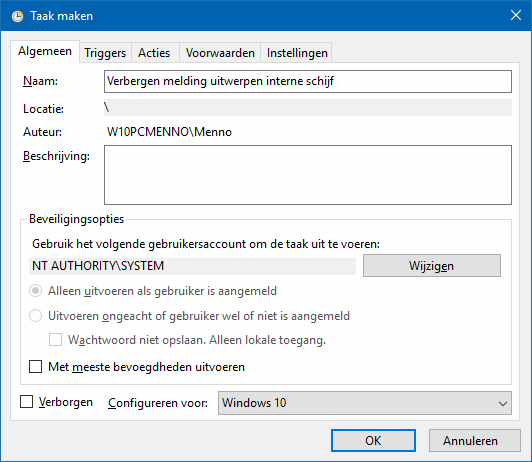Click the Beveiligingsopties group label

pyautogui.click(x=76, y=219)
